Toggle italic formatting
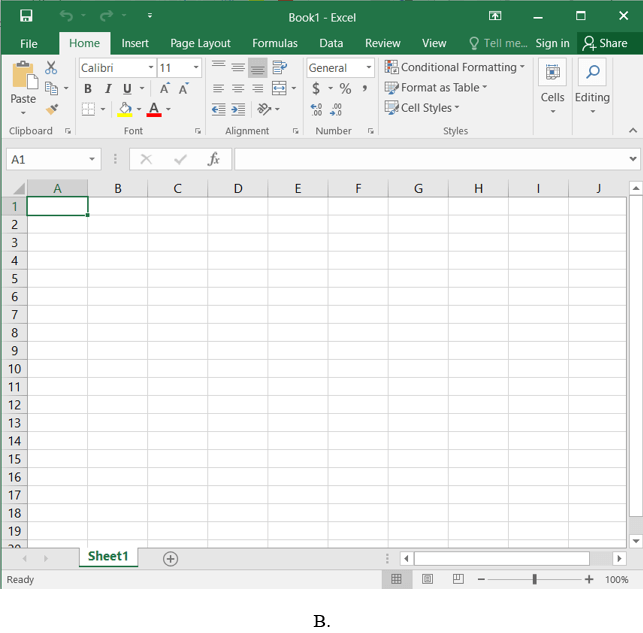The width and height of the screenshot is (643, 633). [x=107, y=89]
